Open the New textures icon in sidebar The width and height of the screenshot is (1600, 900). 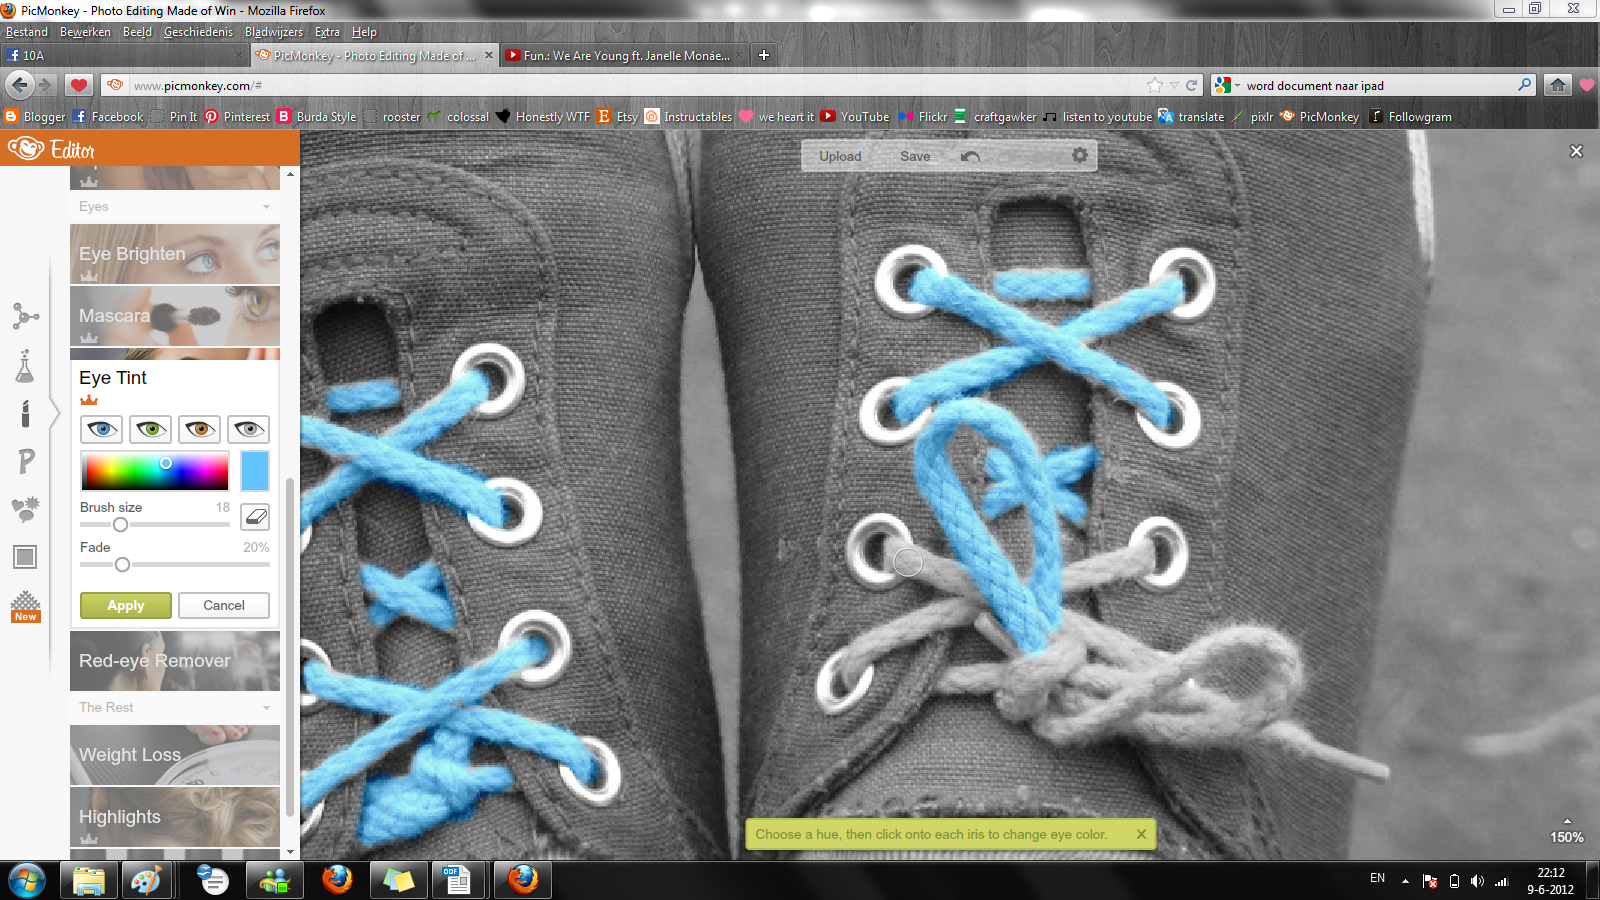coord(25,606)
